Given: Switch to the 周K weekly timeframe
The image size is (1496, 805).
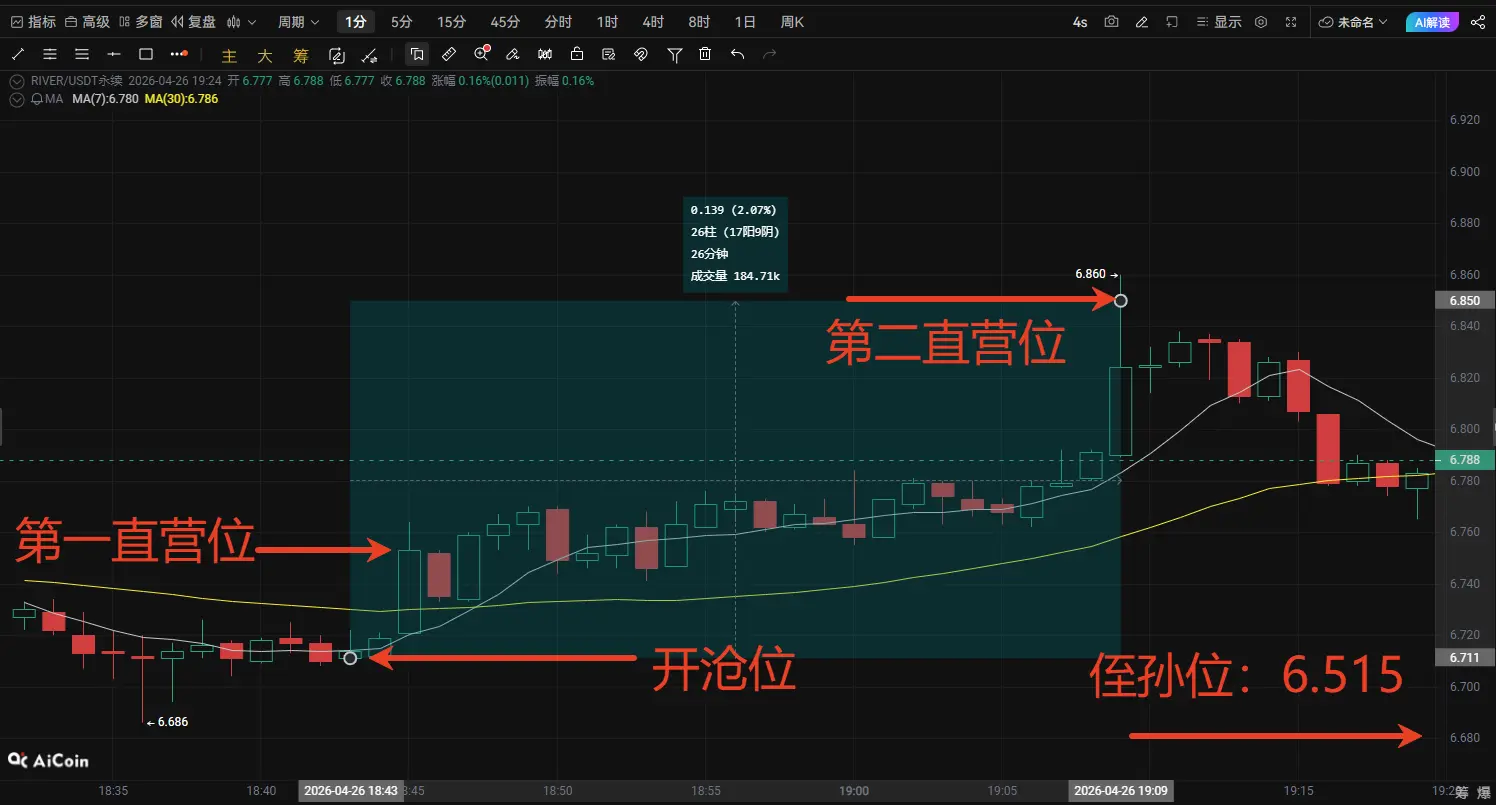Looking at the screenshot, I should 792,22.
